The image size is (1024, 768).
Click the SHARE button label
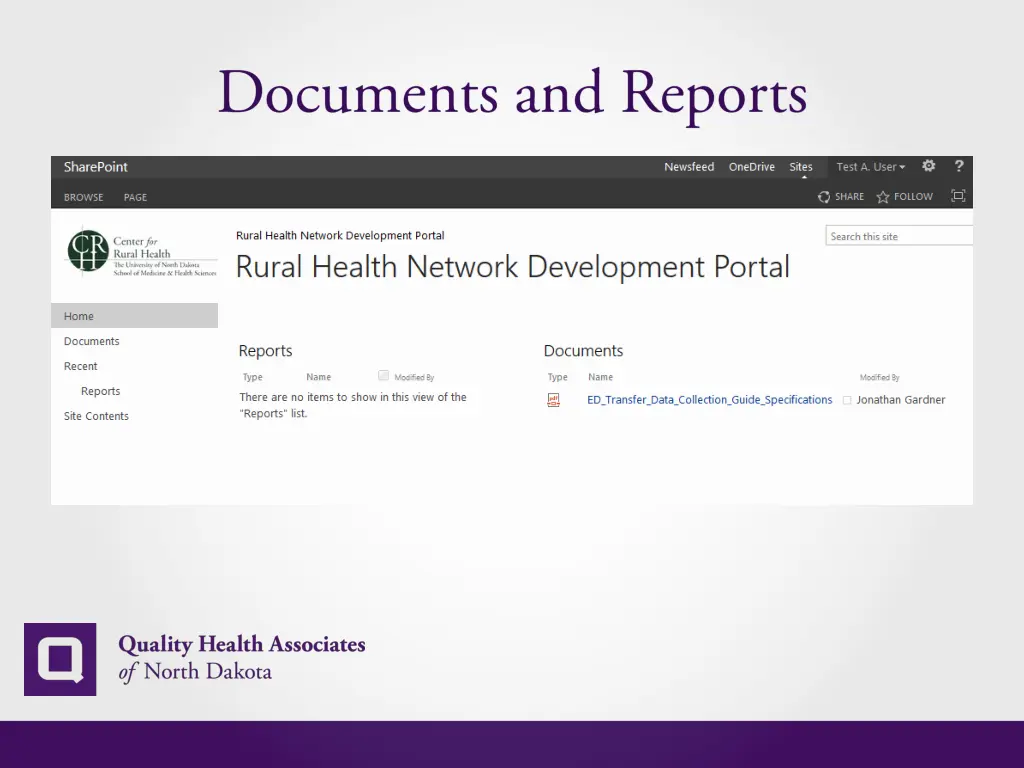pyautogui.click(x=849, y=197)
